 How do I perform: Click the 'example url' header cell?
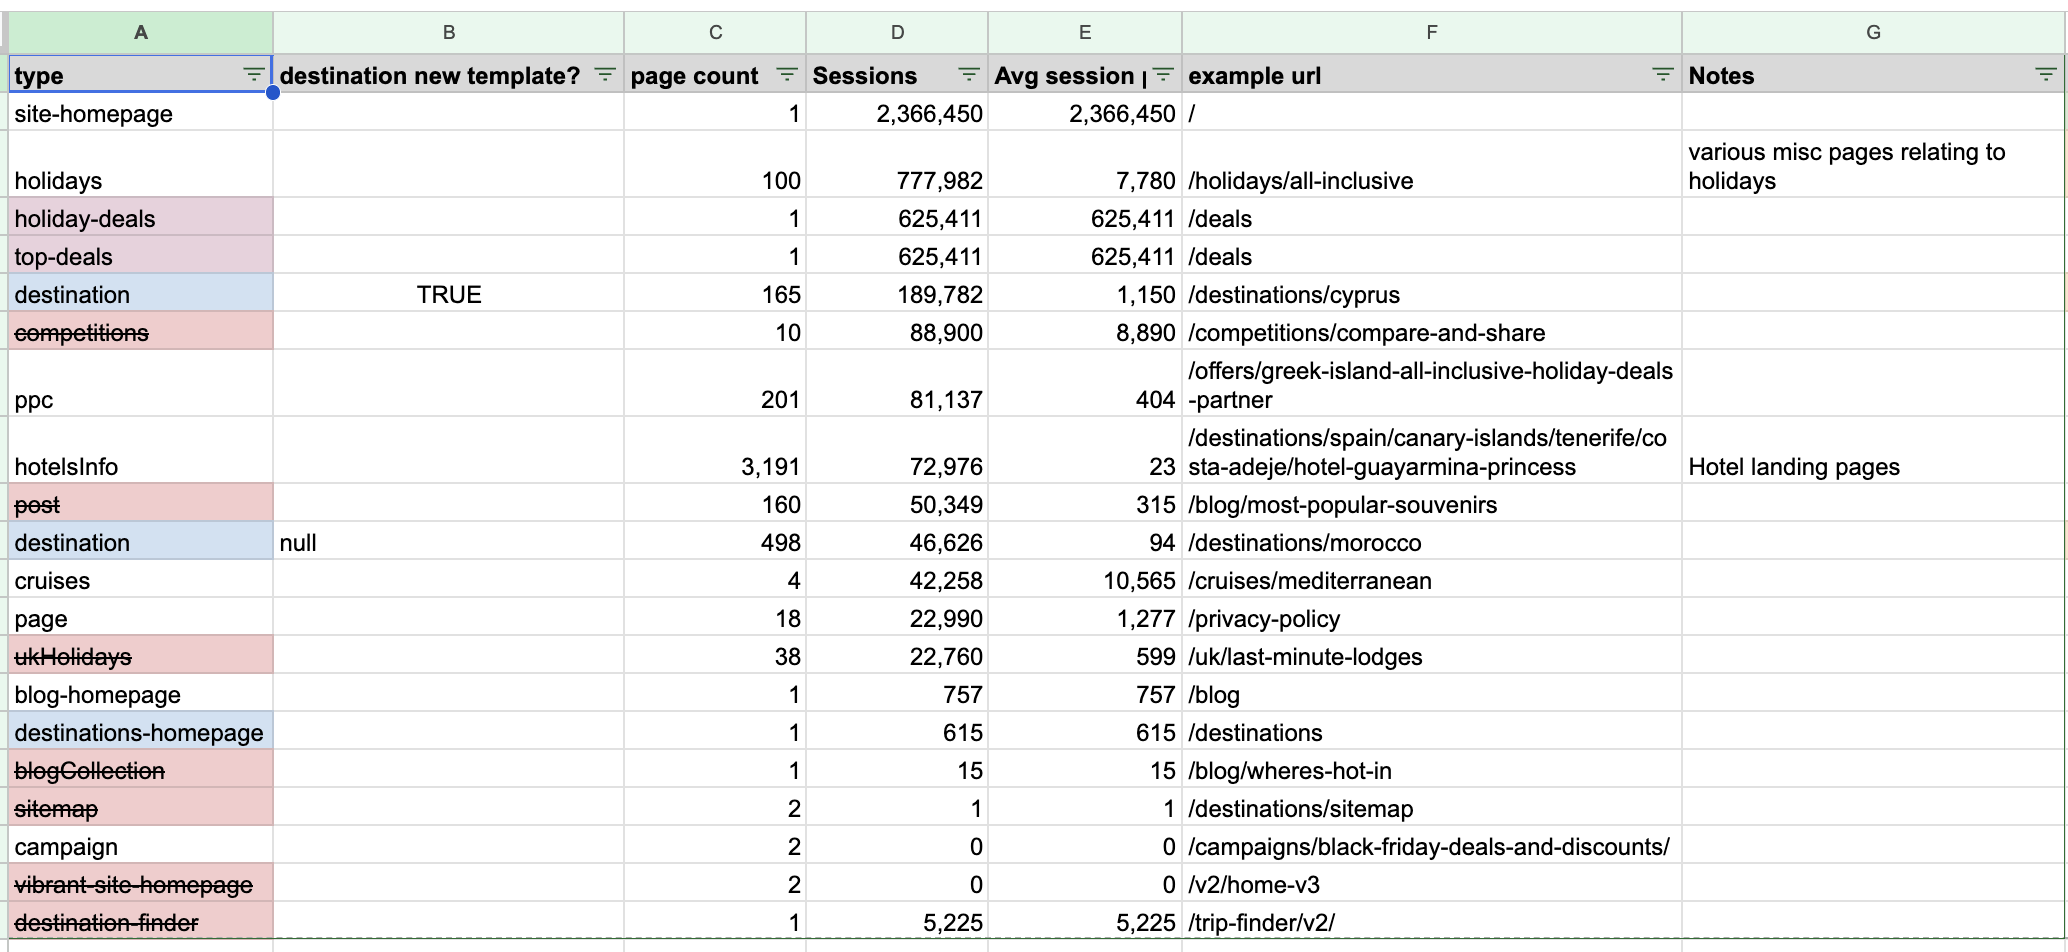click(1432, 75)
